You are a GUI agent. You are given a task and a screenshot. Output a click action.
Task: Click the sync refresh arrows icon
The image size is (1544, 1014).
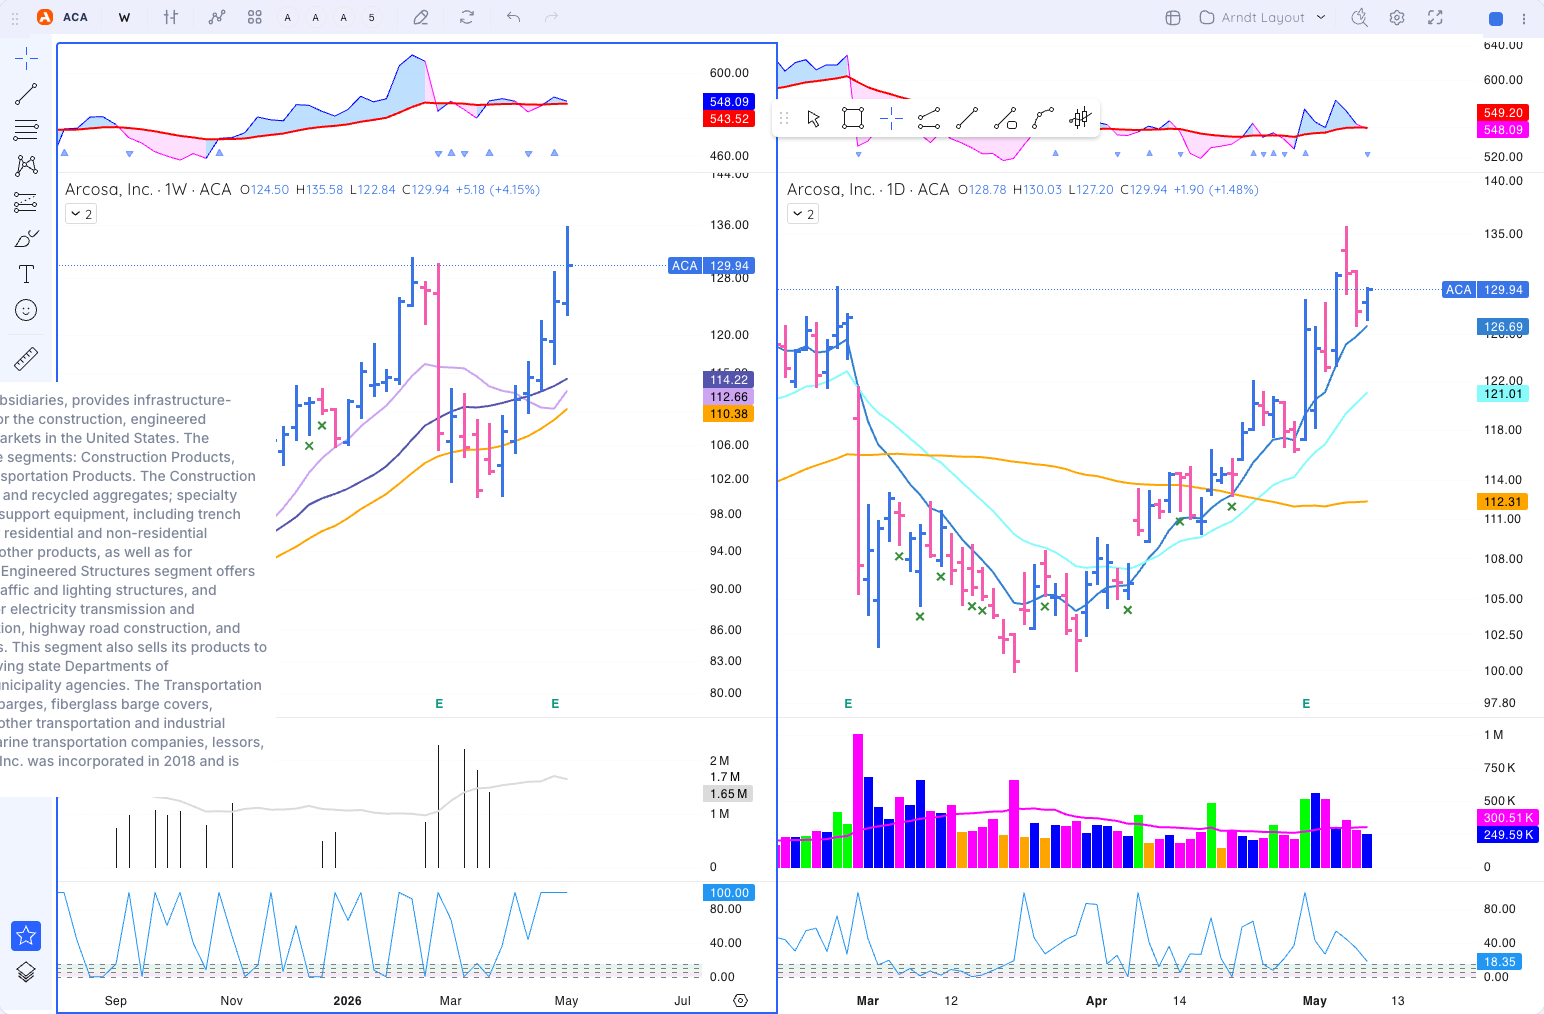click(x=467, y=17)
